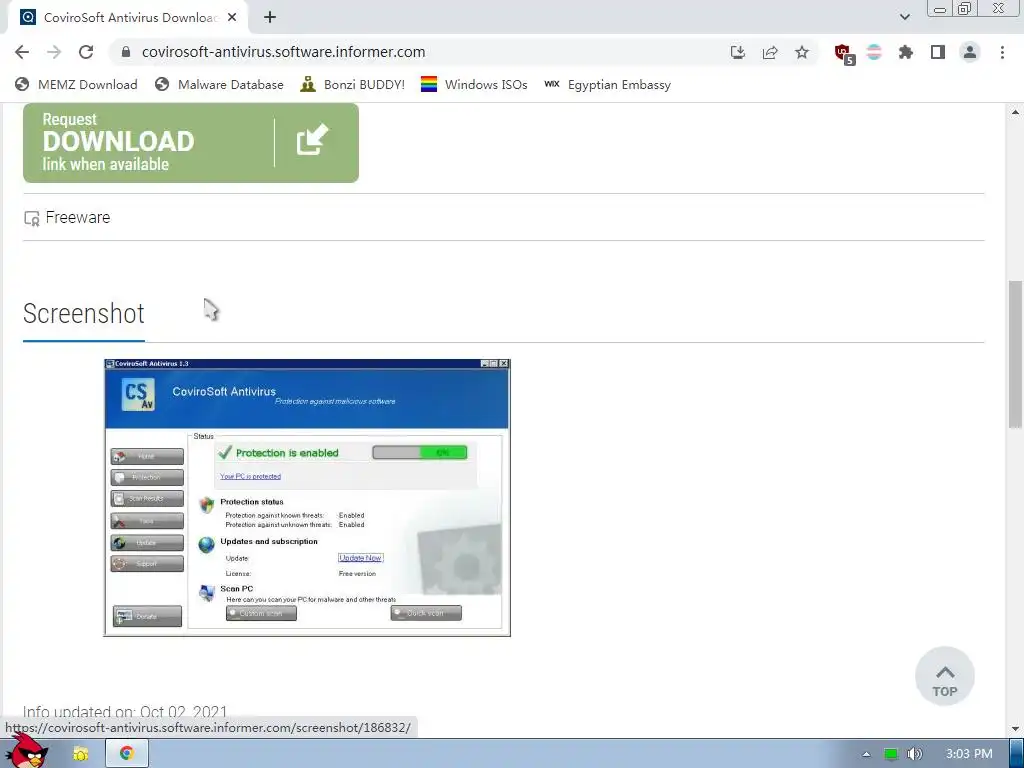Show hidden system tray icons
The width and height of the screenshot is (1024, 768).
click(866, 754)
